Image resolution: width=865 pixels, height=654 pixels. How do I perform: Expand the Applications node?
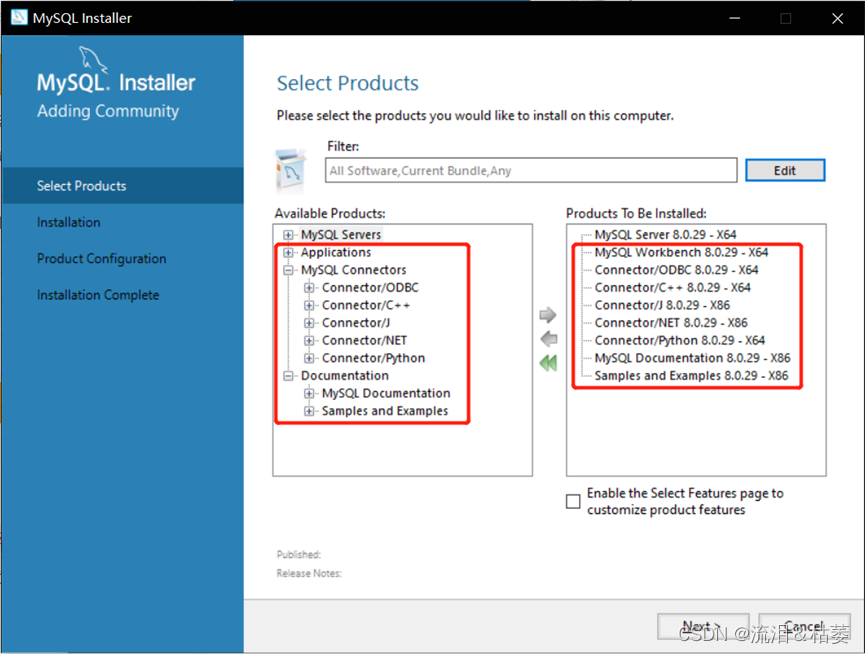coord(288,253)
